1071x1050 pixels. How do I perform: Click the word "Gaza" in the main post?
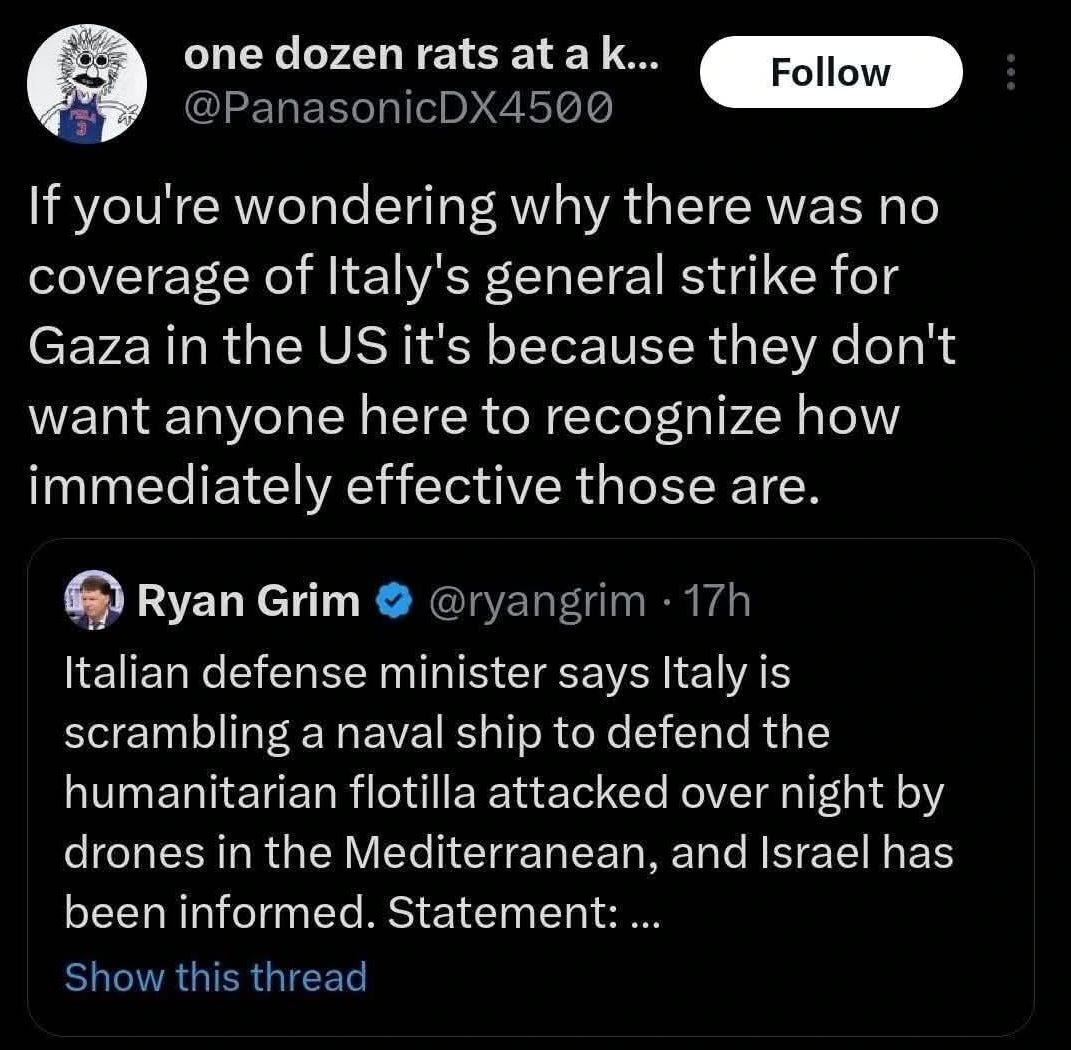tap(90, 348)
